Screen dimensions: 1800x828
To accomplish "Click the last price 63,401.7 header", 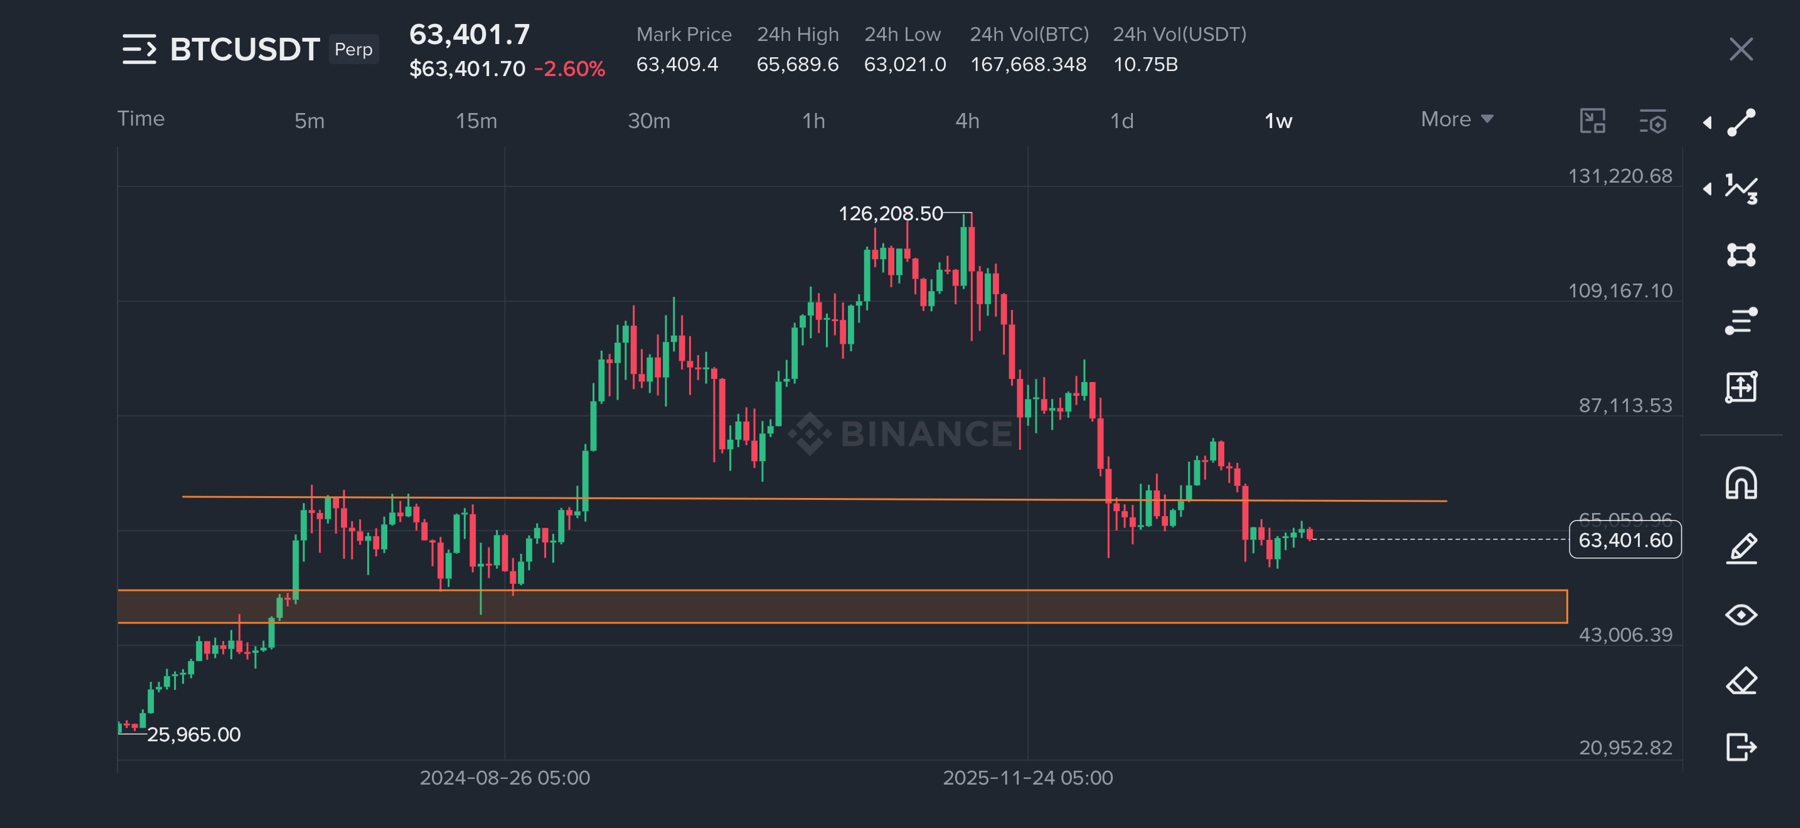I will 470,34.
